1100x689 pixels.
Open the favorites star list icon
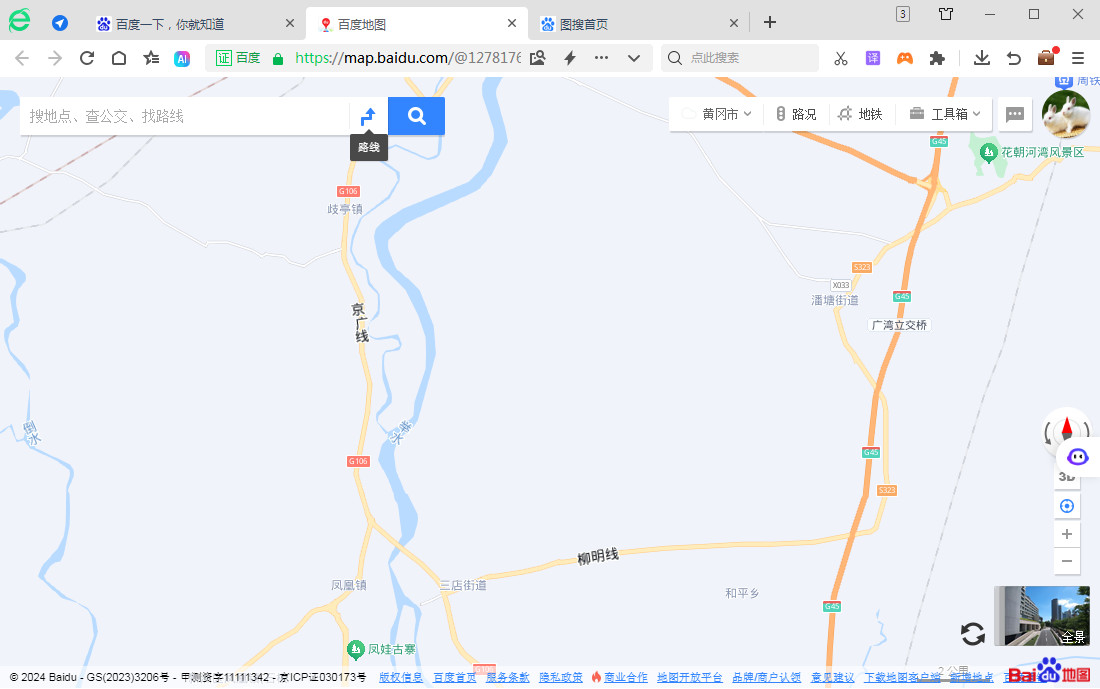[x=151, y=58]
